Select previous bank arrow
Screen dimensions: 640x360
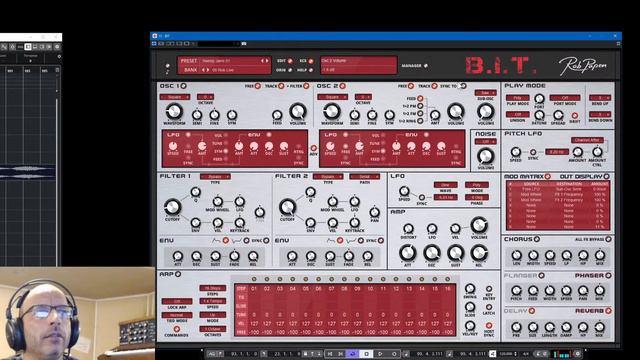[x=203, y=70]
